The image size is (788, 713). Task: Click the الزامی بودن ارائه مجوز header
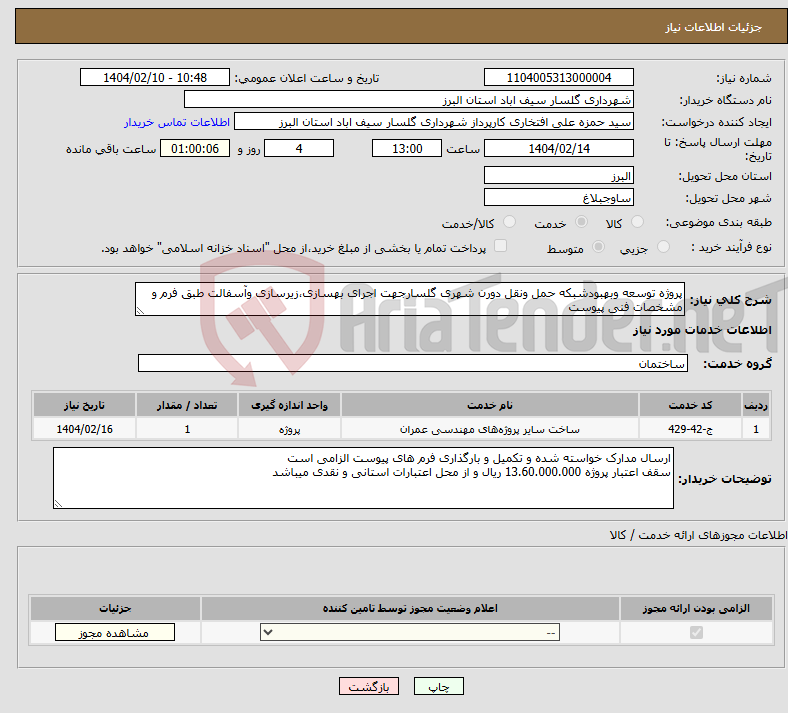pyautogui.click(x=696, y=608)
